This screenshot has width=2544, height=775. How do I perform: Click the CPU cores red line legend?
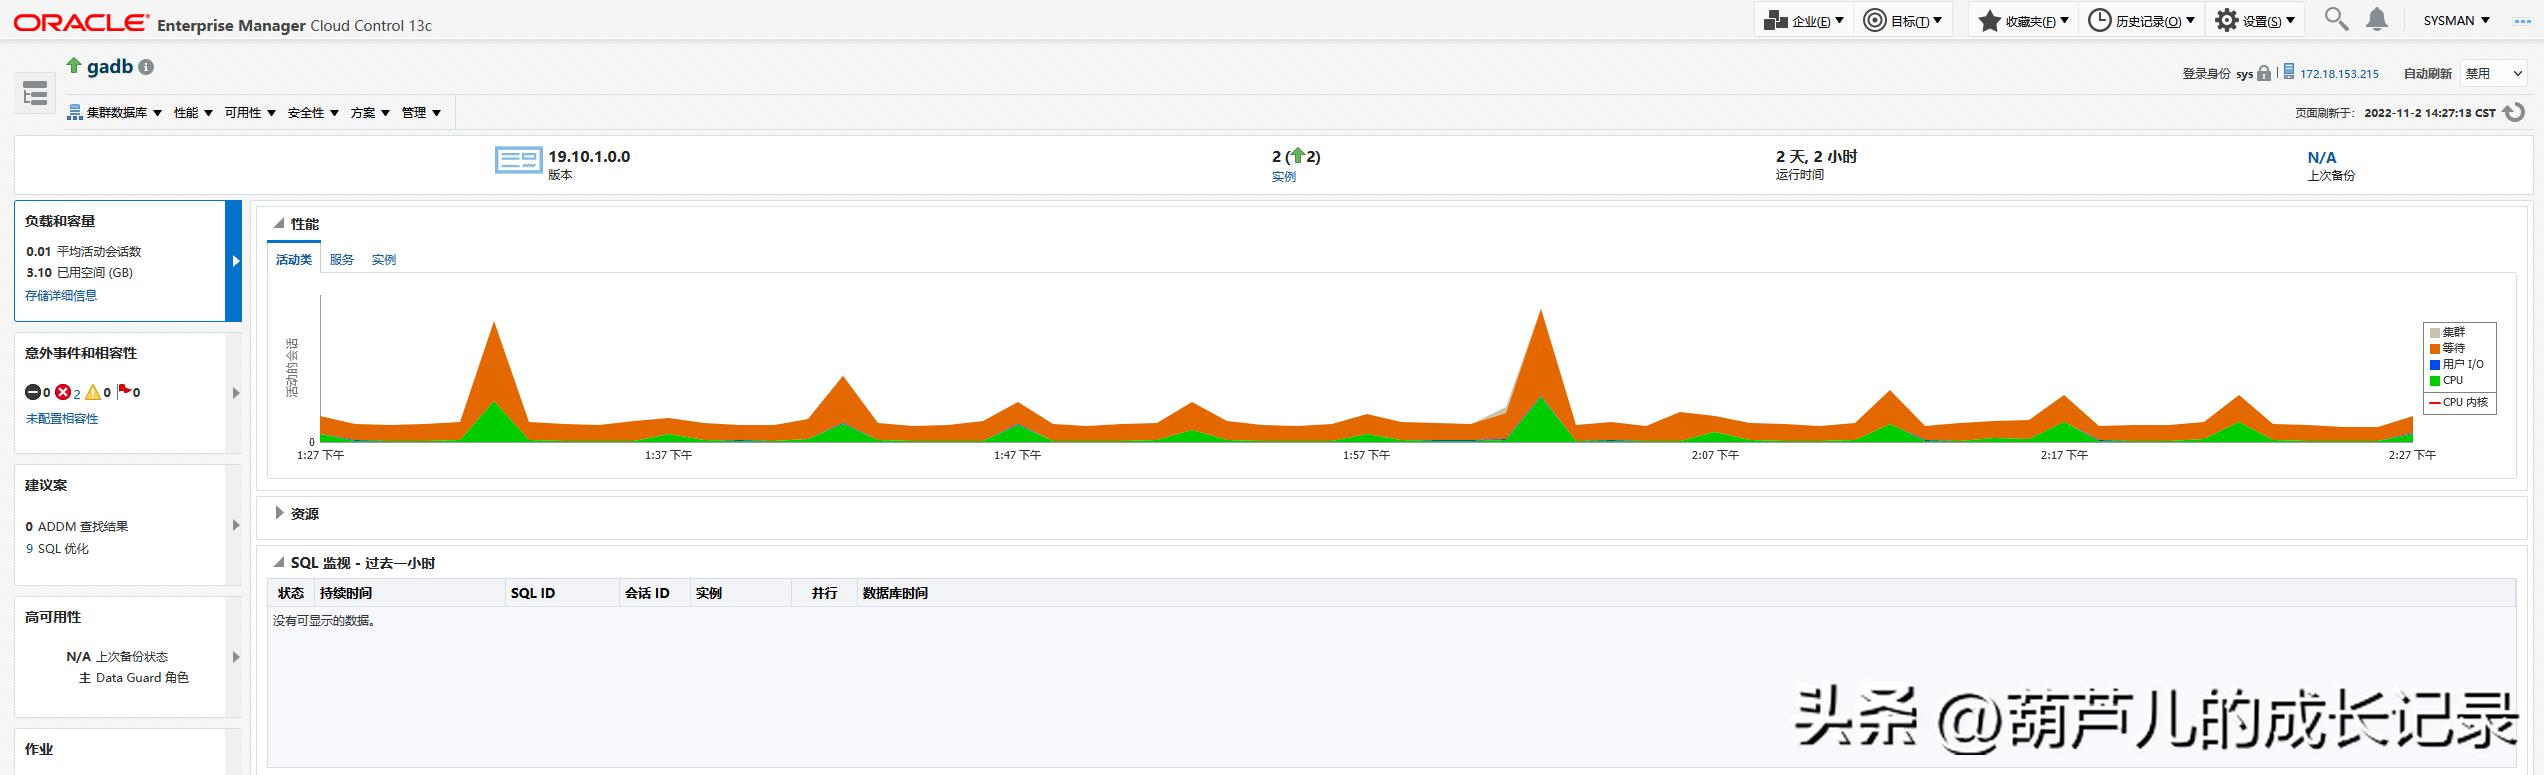click(2435, 403)
